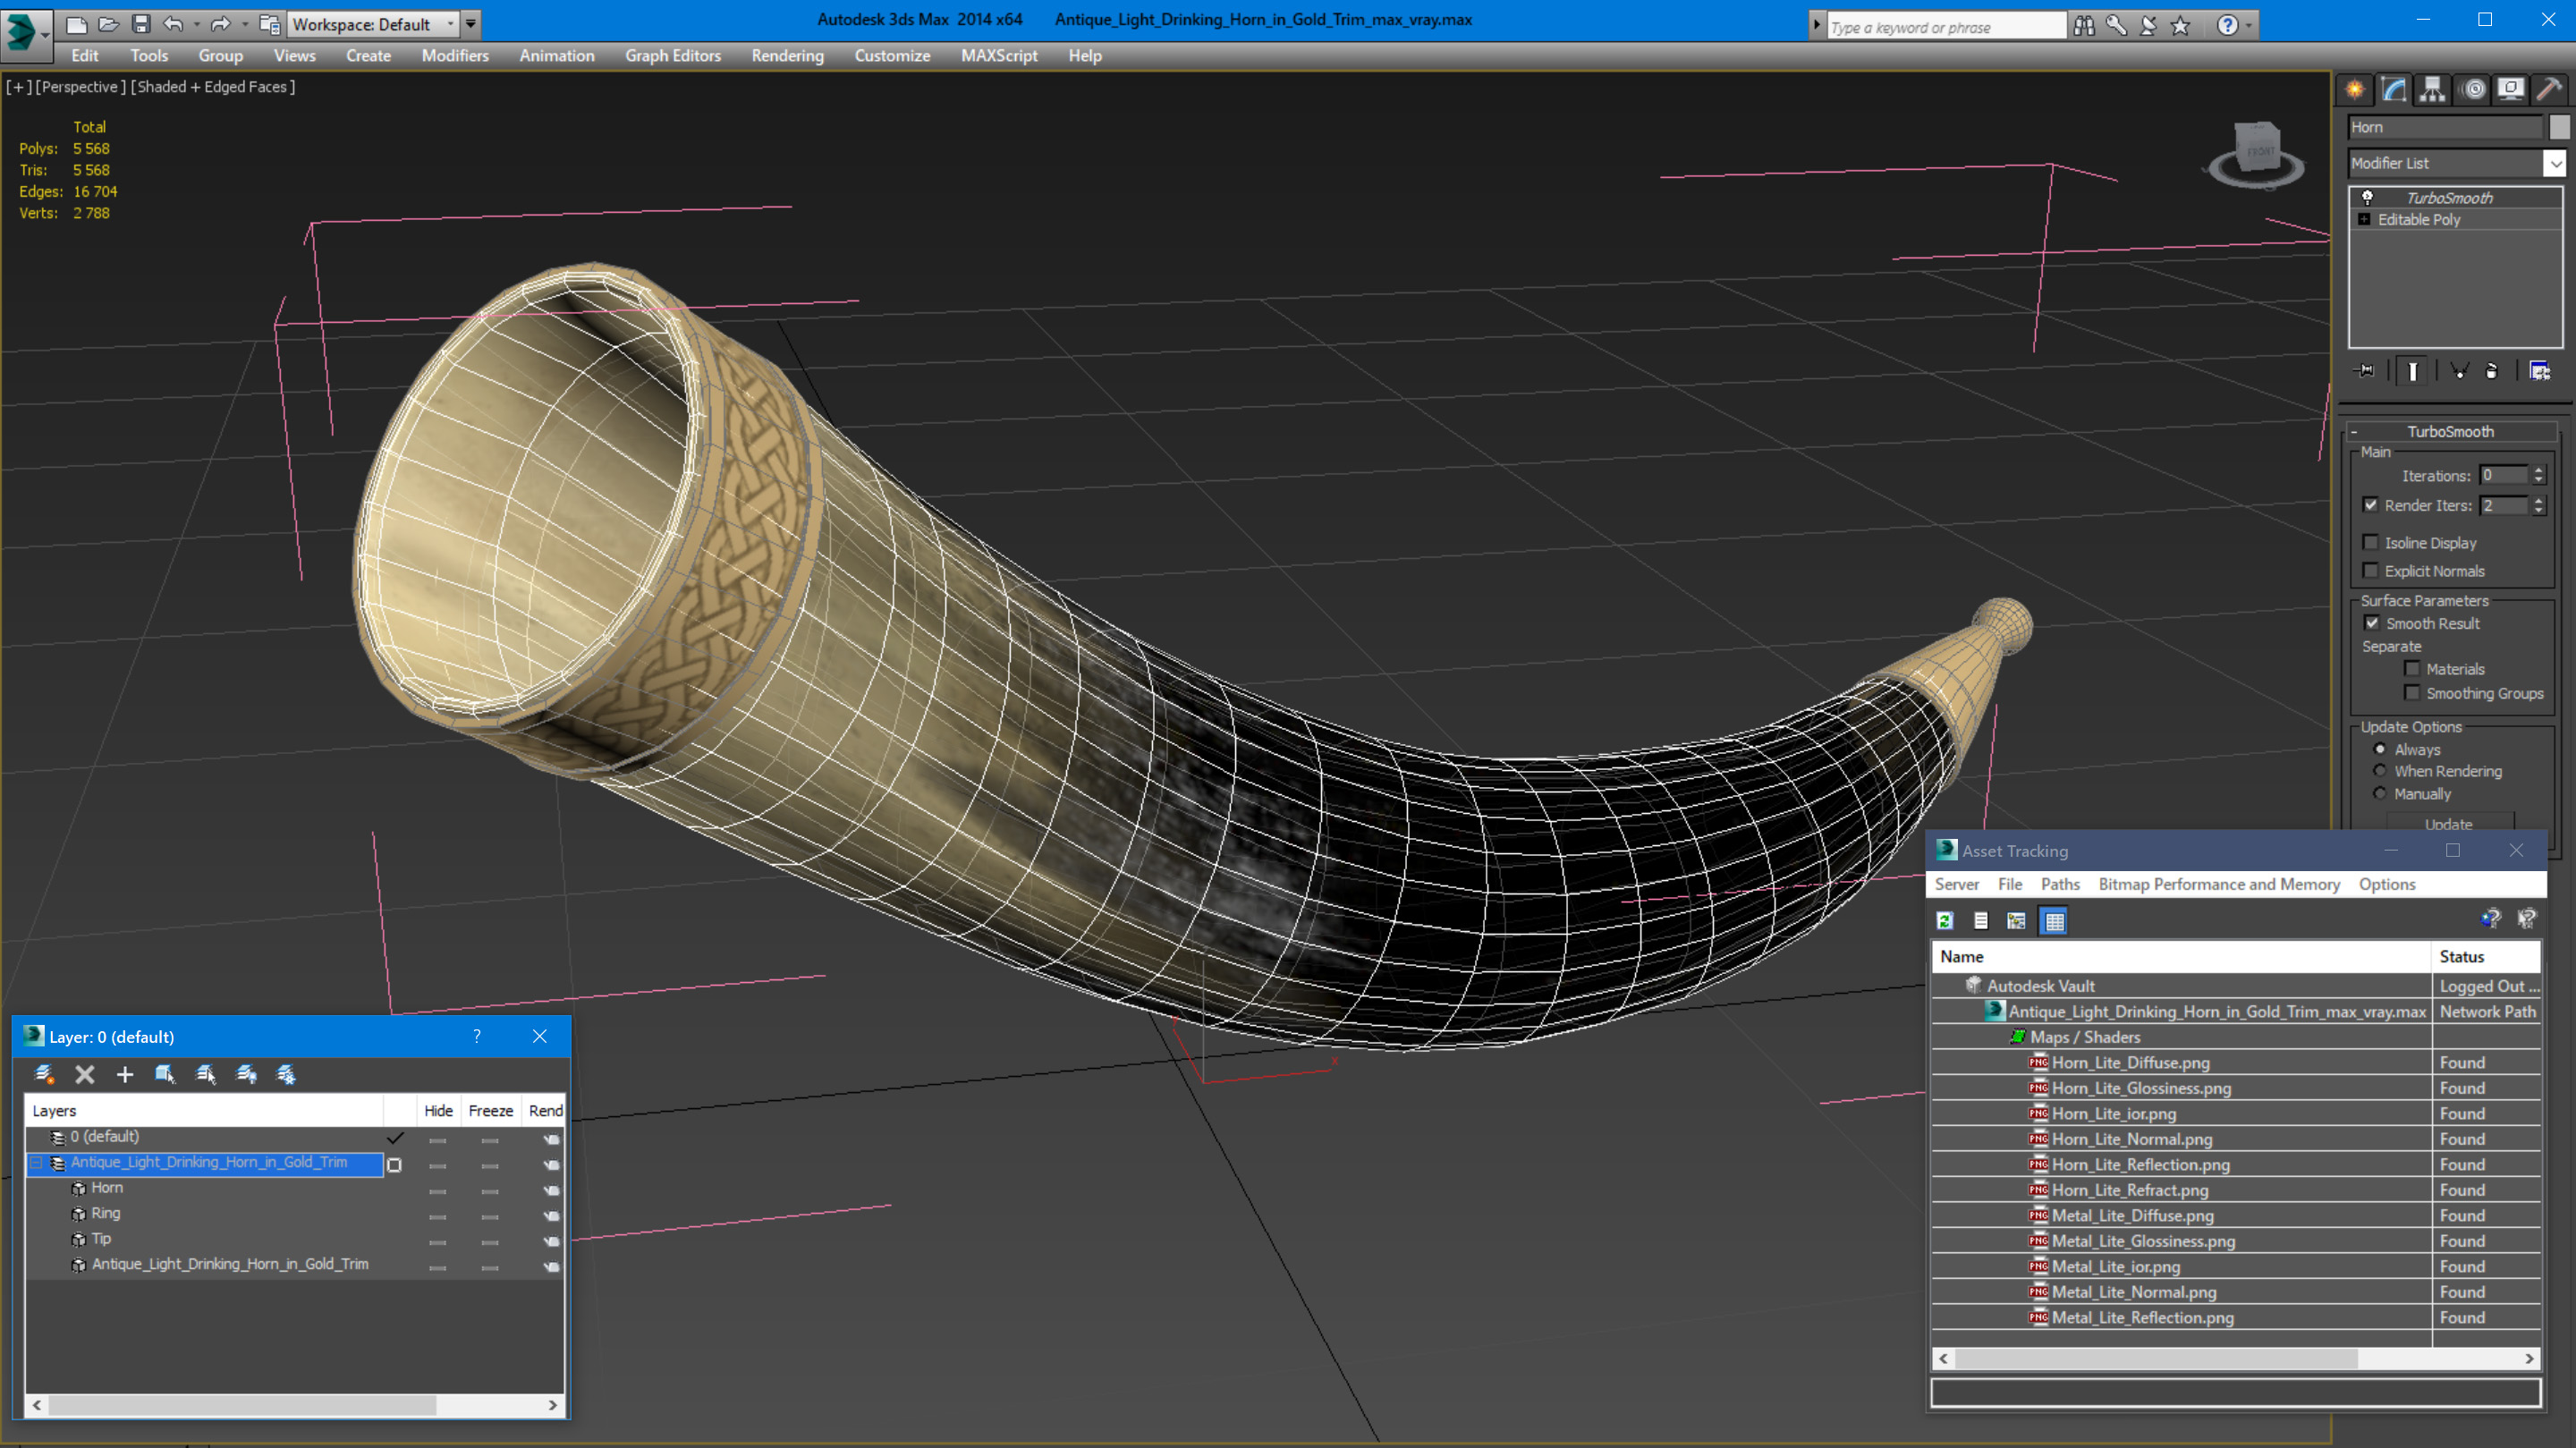Viewport: 2576px width, 1448px height.
Task: Click the Shaded + Edged Faces viewport label
Action: pyautogui.click(x=213, y=87)
